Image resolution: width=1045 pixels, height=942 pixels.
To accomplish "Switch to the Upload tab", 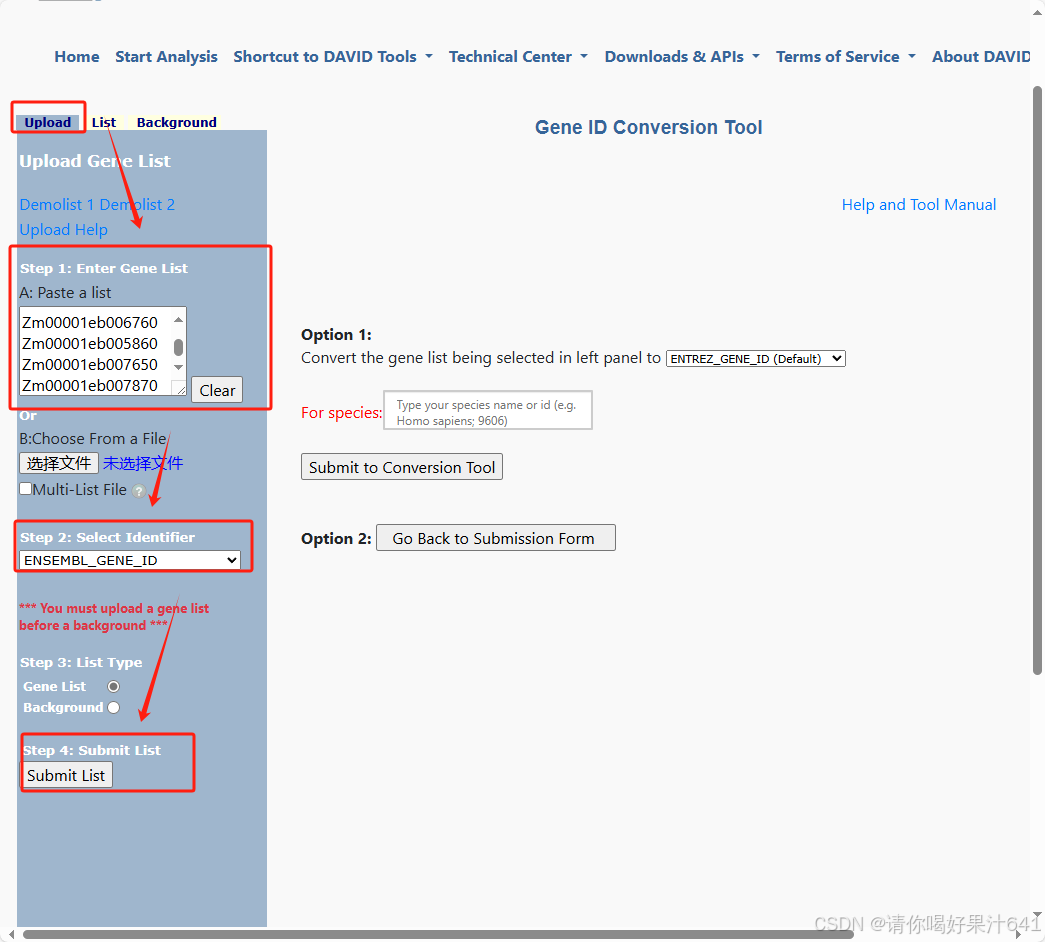I will (48, 122).
